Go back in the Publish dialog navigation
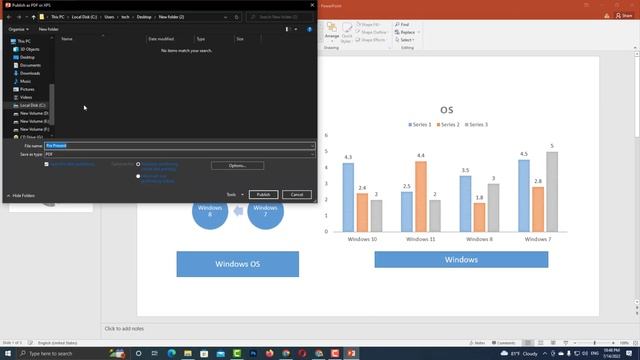 tap(9, 17)
